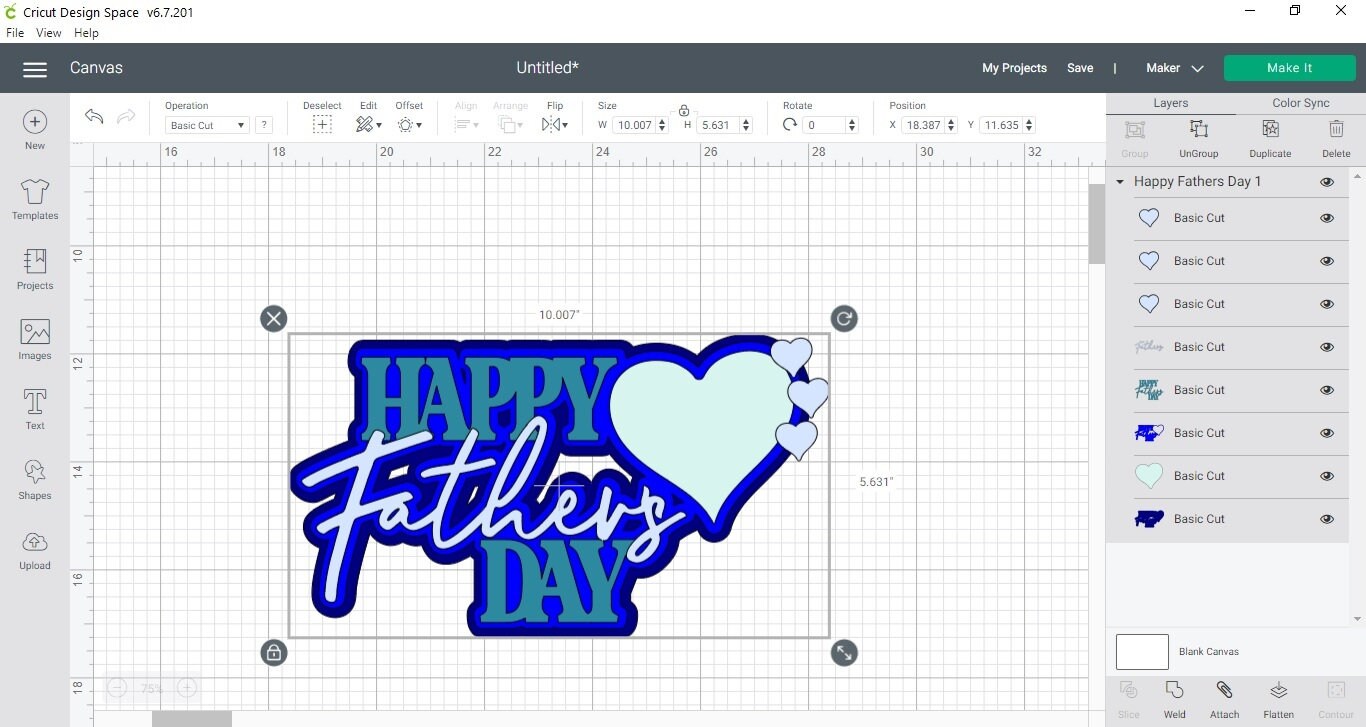Open the Maker machine dropdown

coord(1174,68)
